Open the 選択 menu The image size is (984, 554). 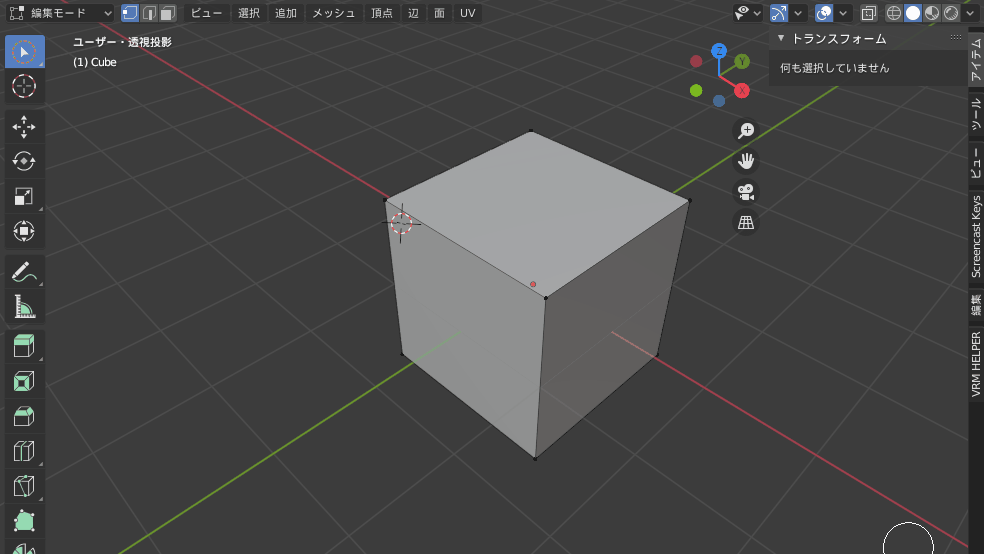tap(249, 13)
